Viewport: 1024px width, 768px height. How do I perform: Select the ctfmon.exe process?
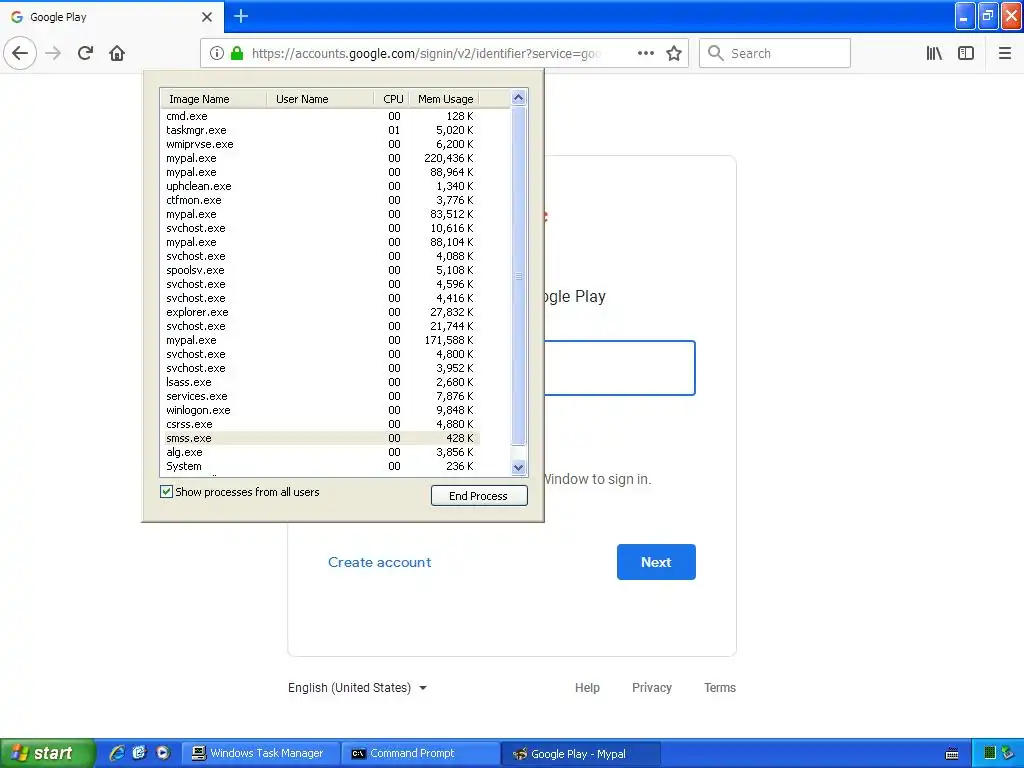[x=320, y=200]
